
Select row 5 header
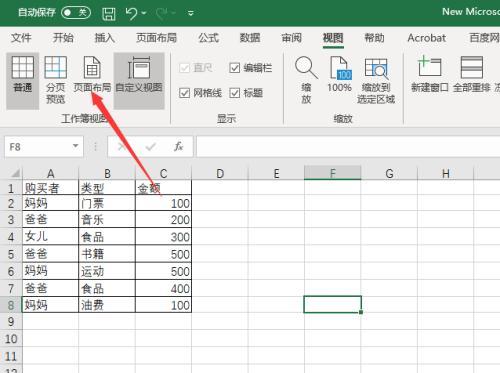tap(11, 254)
